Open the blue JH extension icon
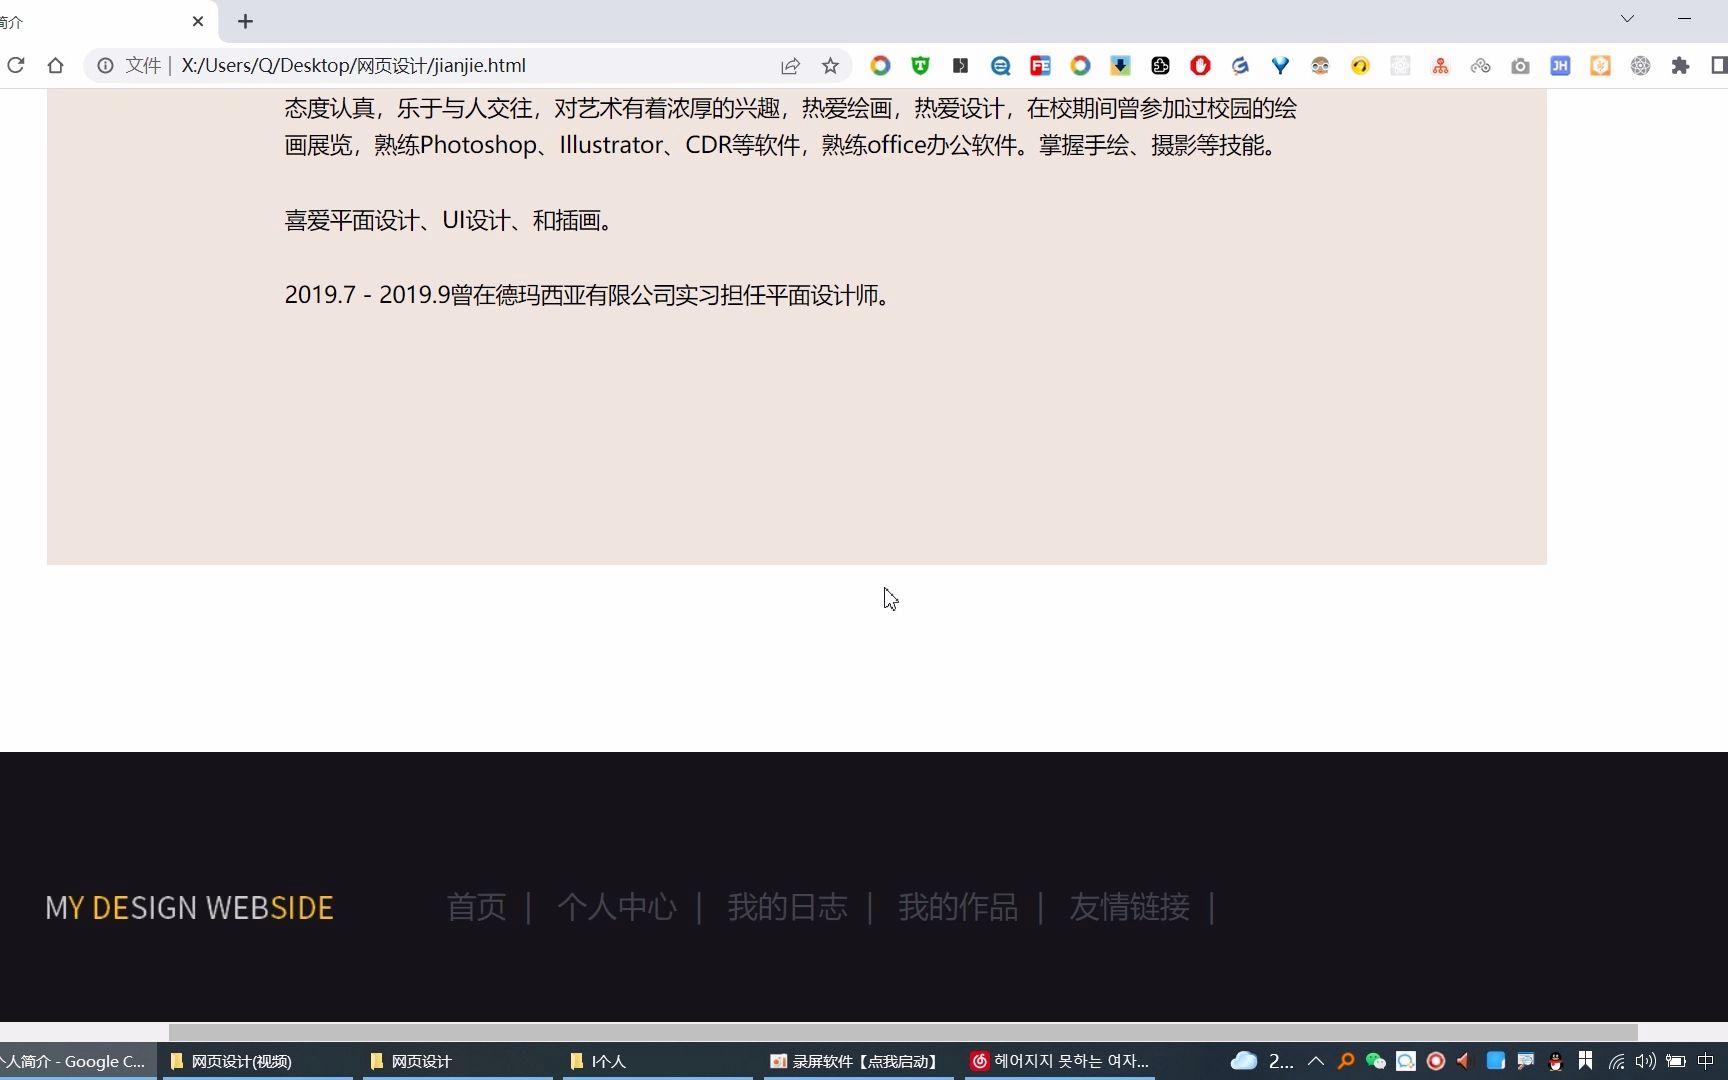The height and width of the screenshot is (1080, 1728). [1560, 65]
